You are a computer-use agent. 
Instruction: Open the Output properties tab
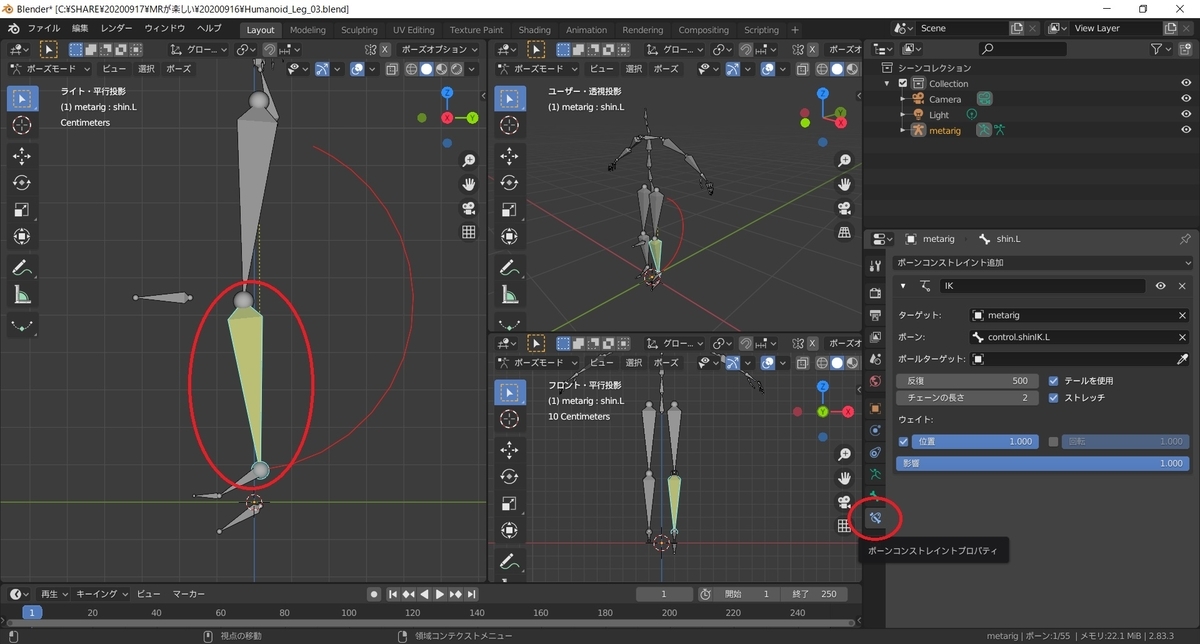(876, 315)
